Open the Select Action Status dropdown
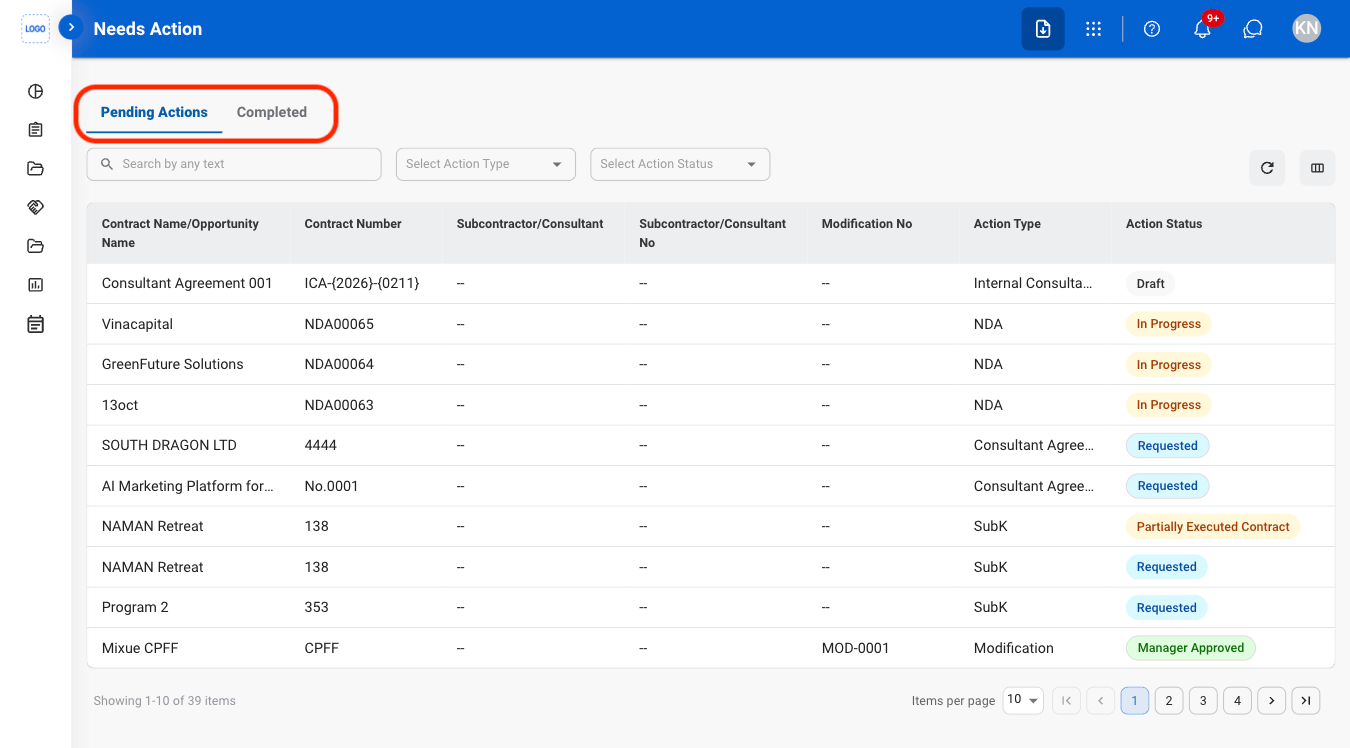The width and height of the screenshot is (1350, 748). click(680, 164)
